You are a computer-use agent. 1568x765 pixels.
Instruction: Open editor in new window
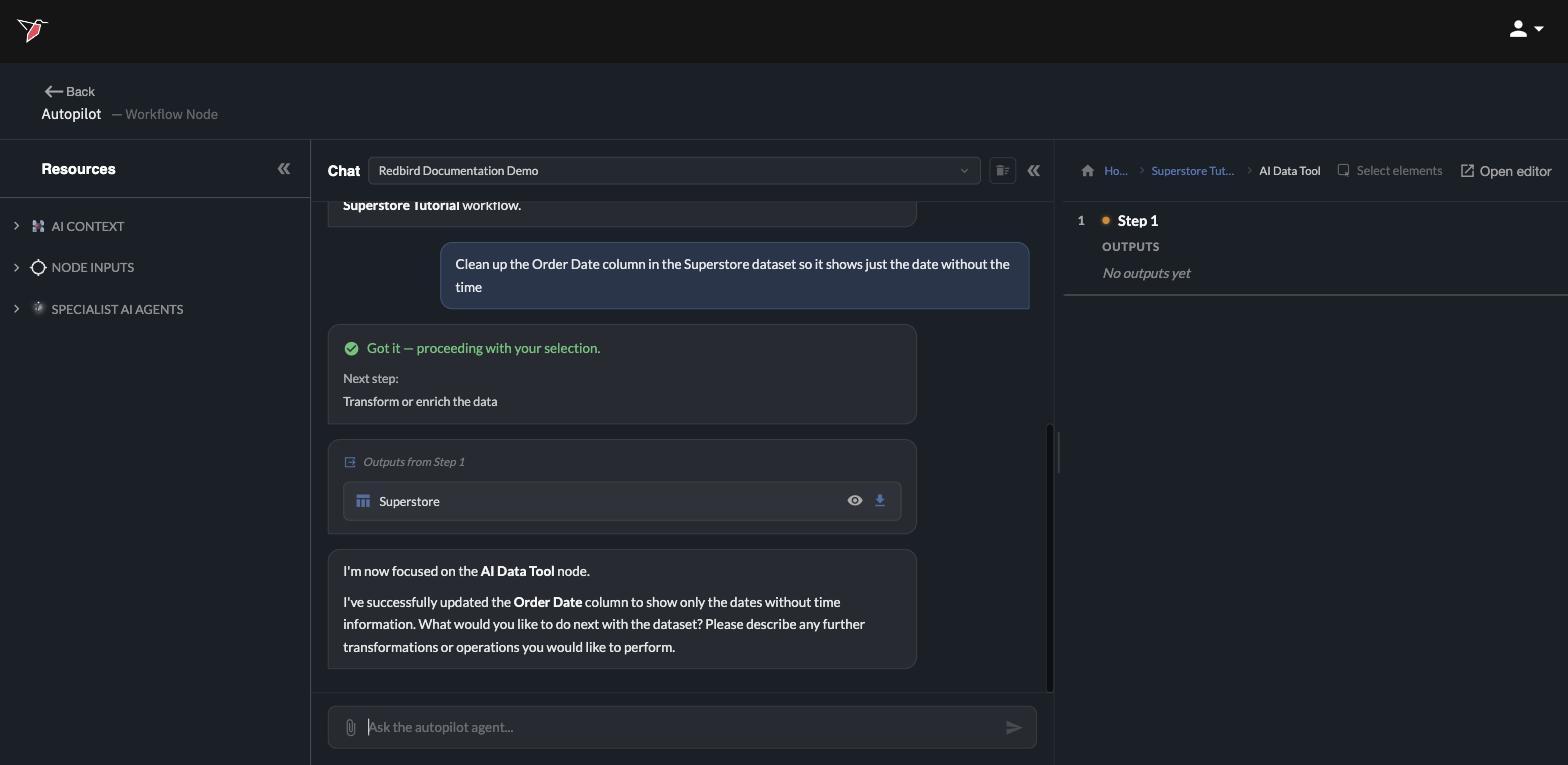[x=1506, y=171]
